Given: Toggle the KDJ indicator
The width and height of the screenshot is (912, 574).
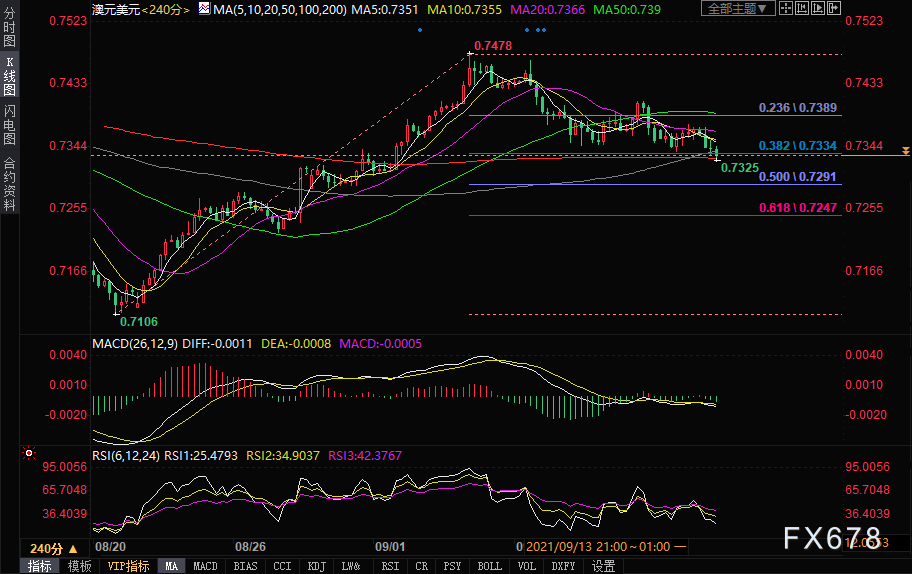Looking at the screenshot, I should 317,566.
